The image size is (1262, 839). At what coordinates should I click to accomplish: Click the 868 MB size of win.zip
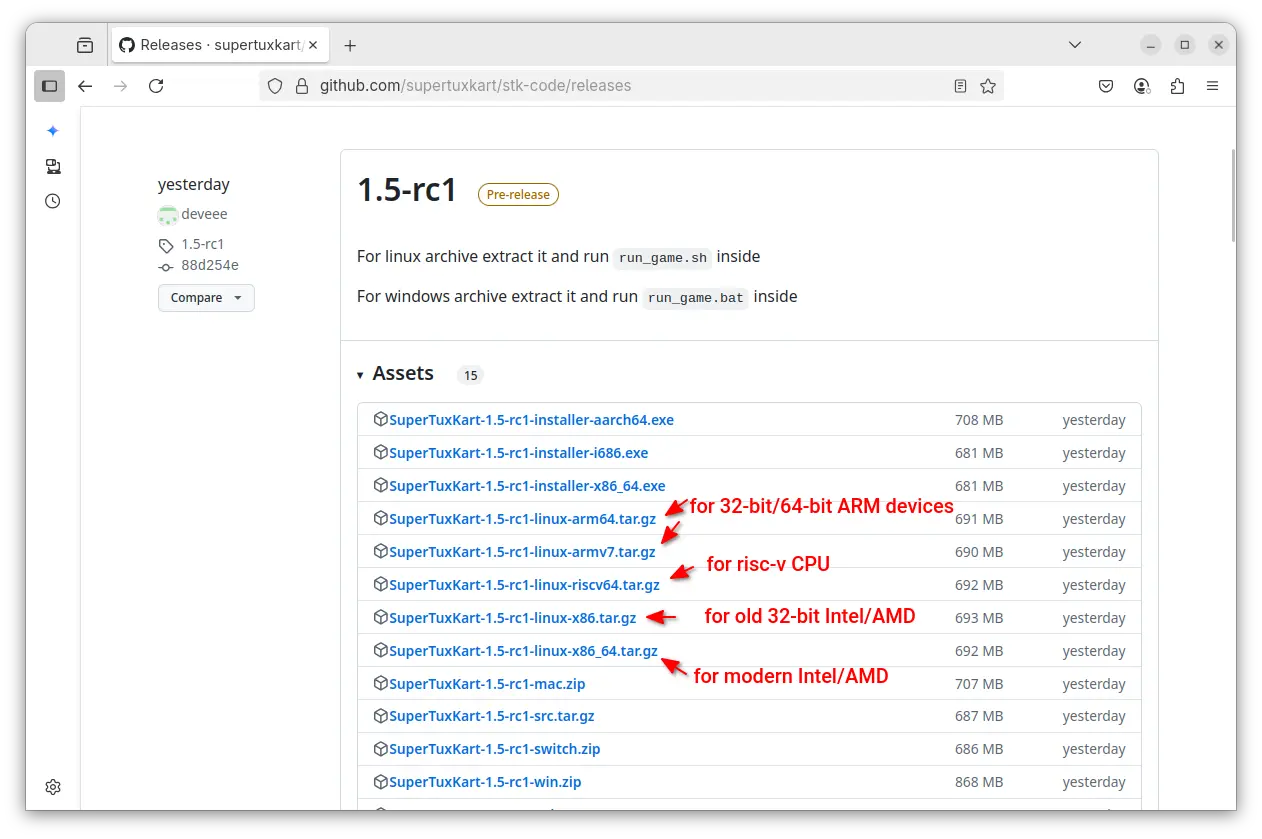(978, 782)
